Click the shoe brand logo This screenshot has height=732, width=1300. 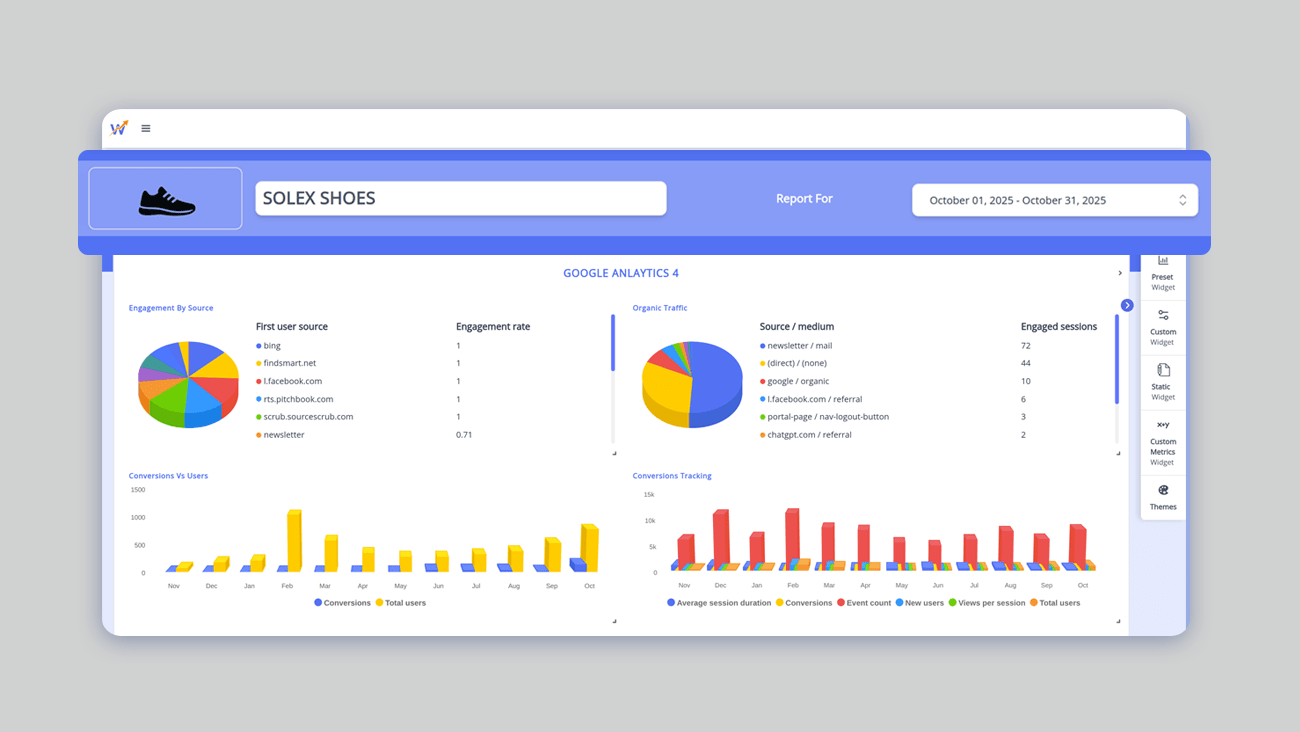165,198
